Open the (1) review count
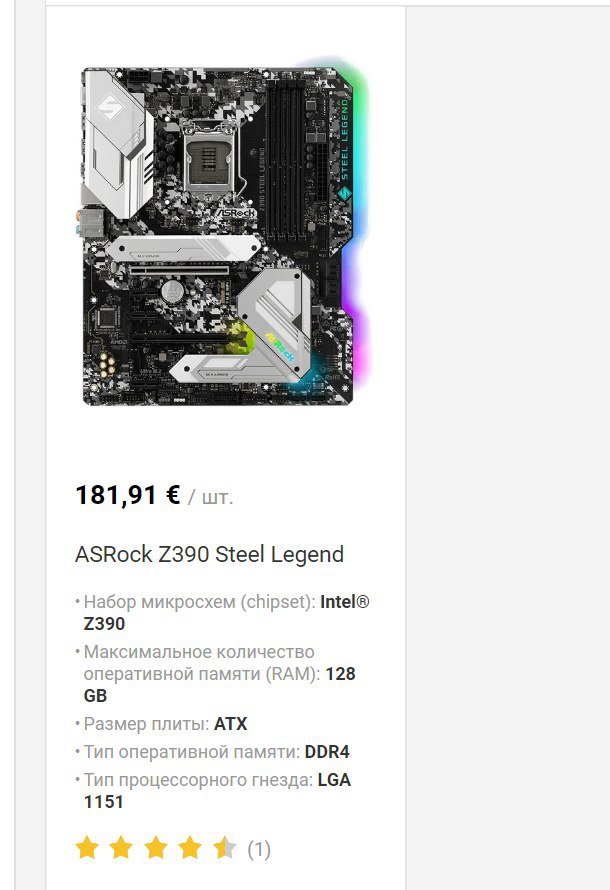The height and width of the screenshot is (890, 610). click(259, 849)
